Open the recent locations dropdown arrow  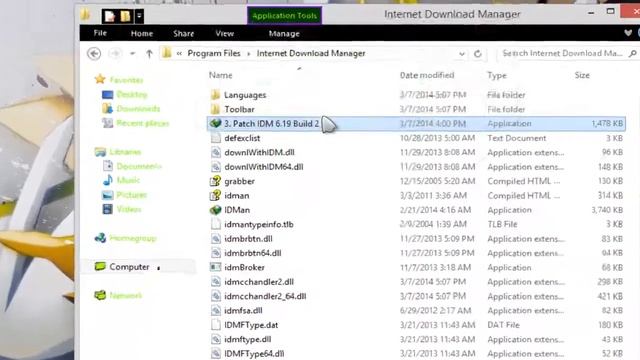coord(133,53)
